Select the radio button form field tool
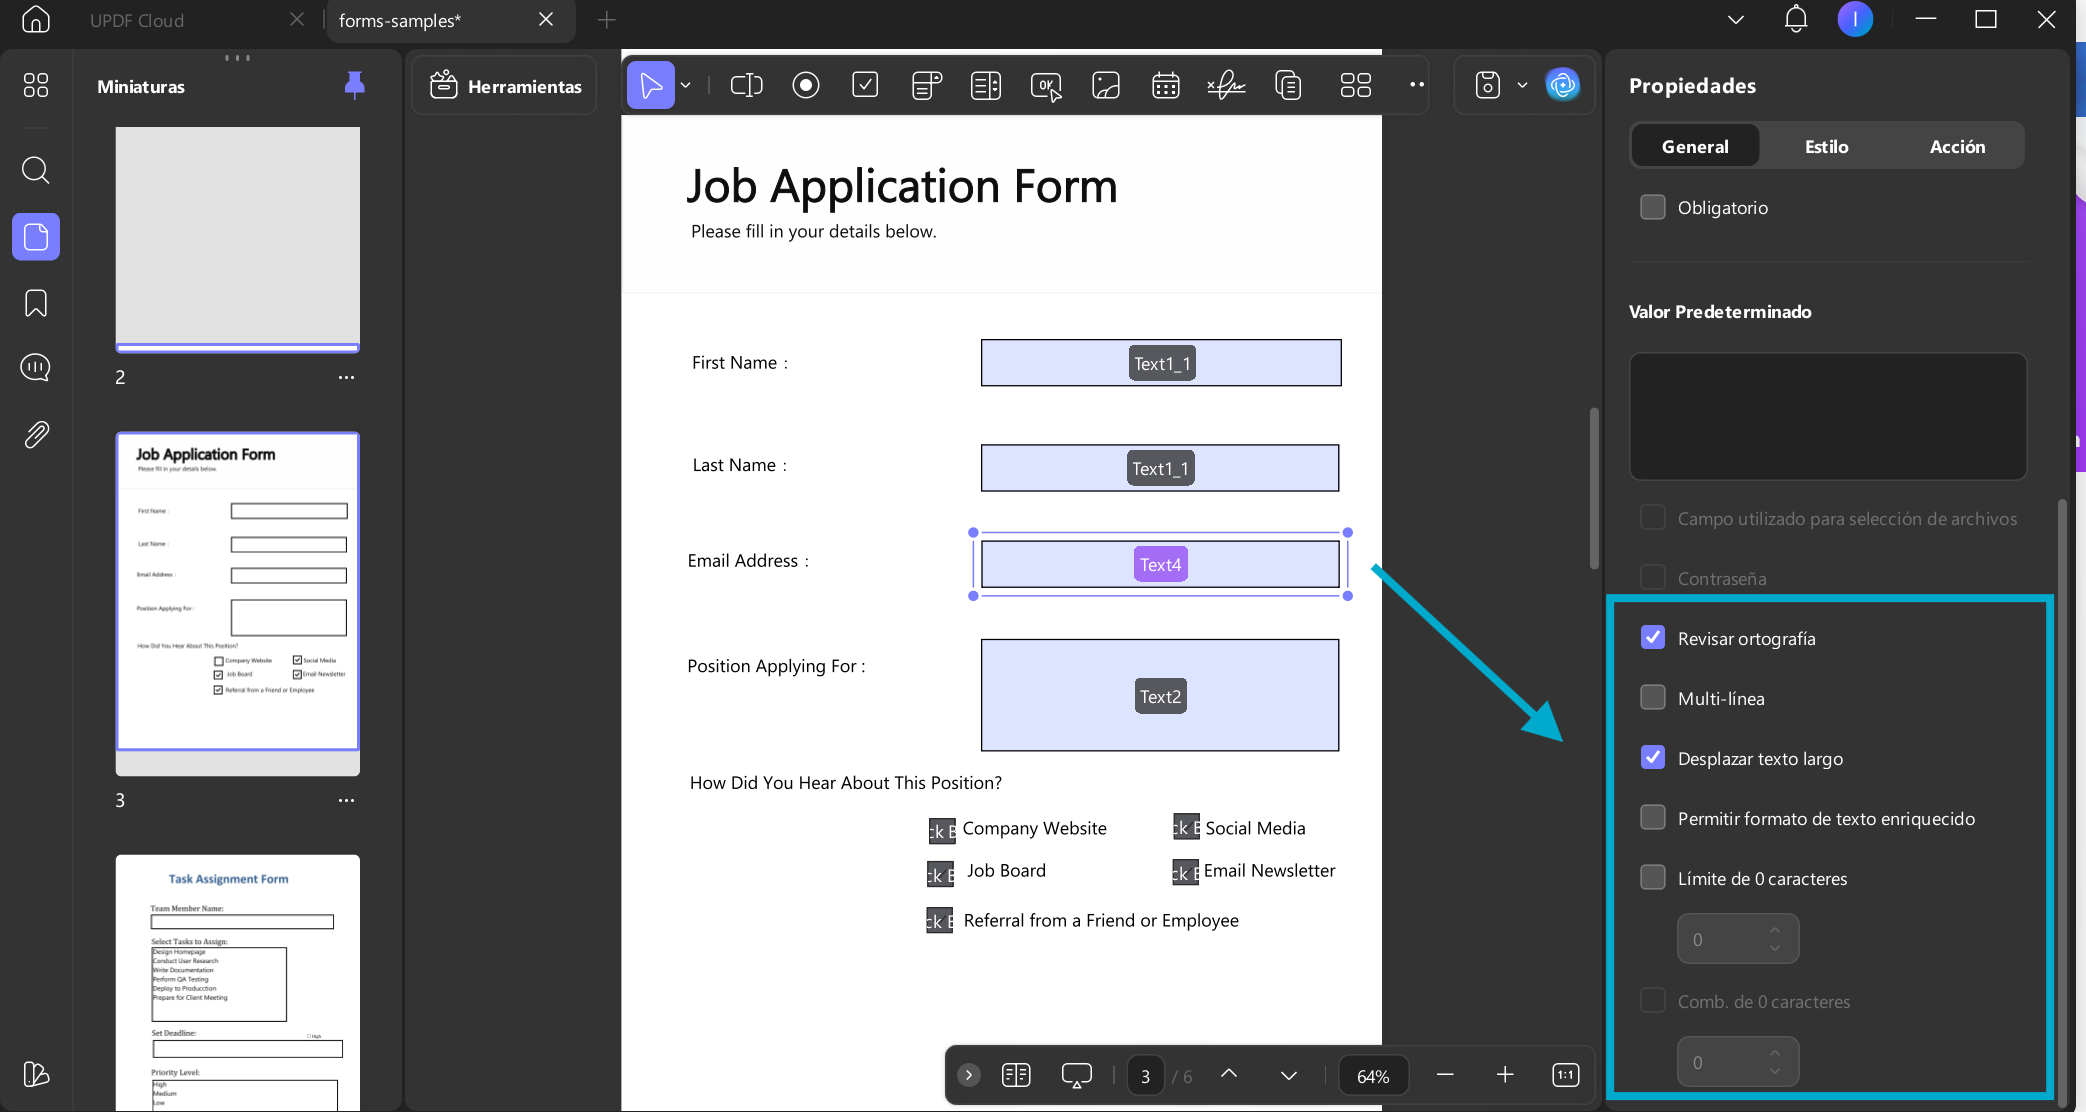 805,86
